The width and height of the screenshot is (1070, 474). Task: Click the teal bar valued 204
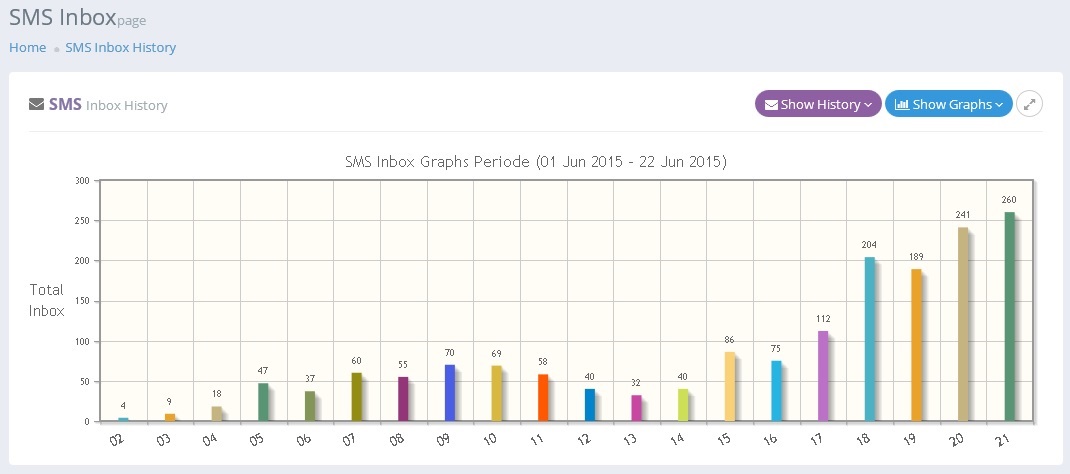[x=869, y=339]
